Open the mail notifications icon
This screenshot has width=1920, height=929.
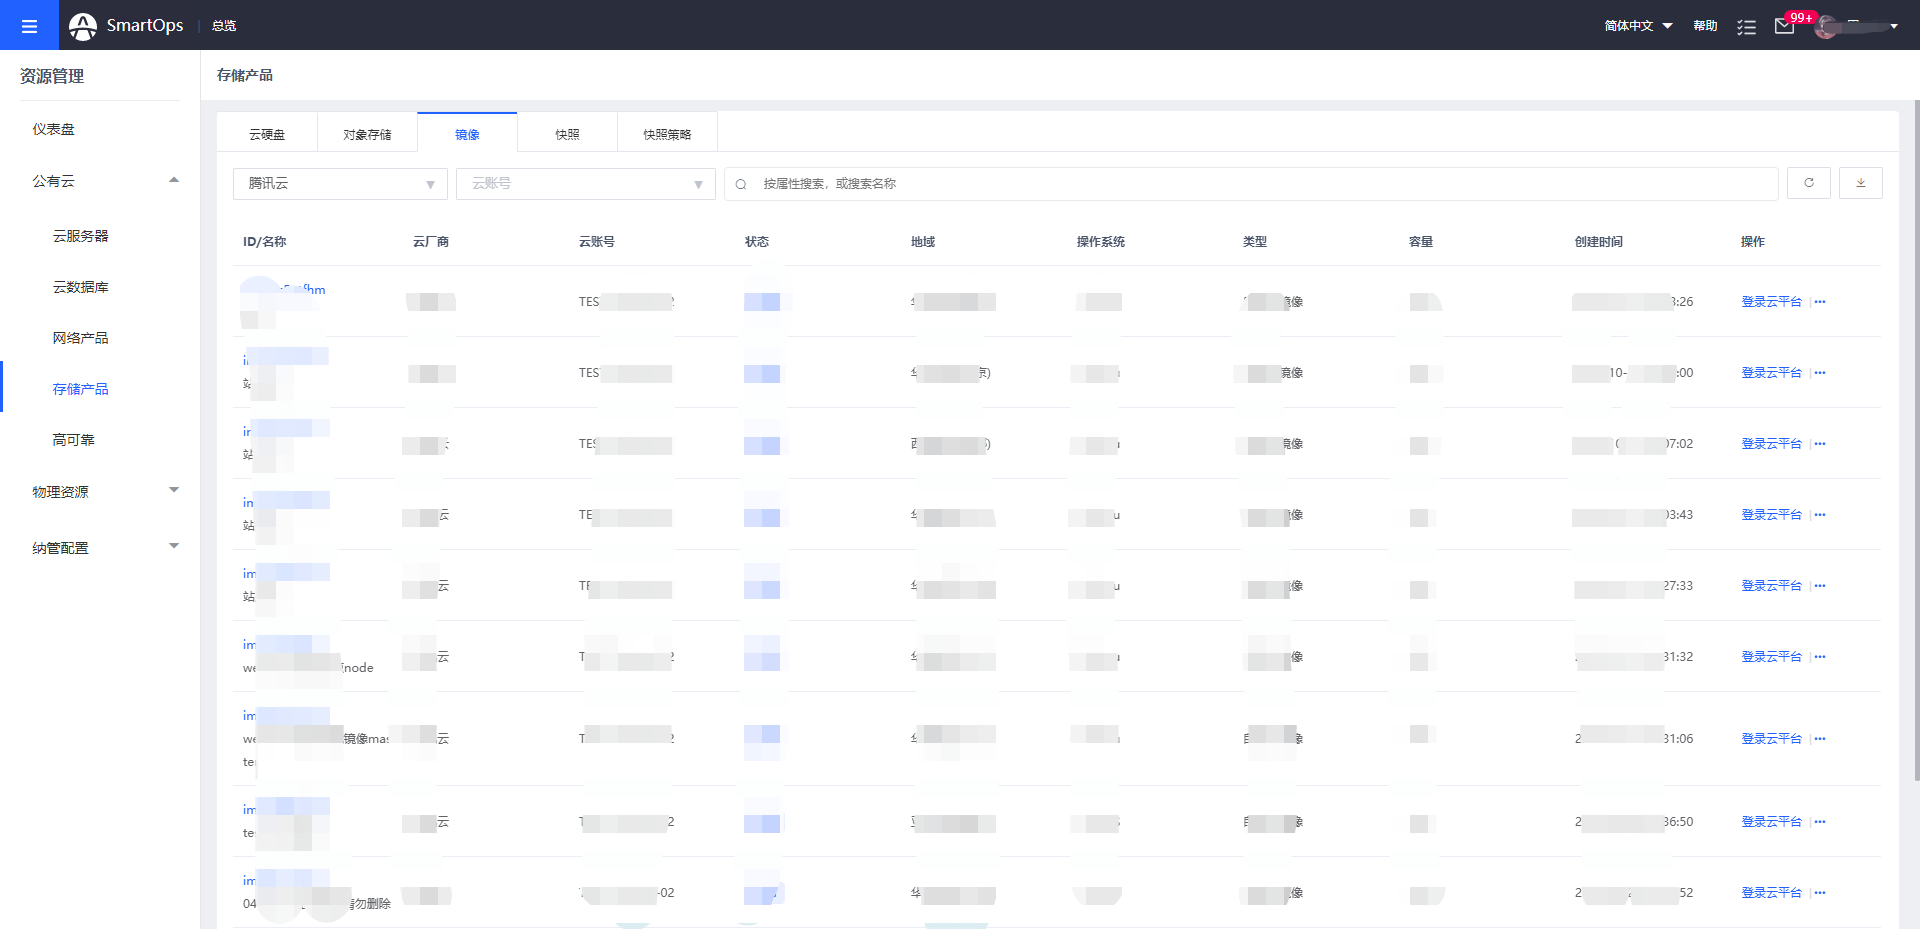tap(1784, 26)
